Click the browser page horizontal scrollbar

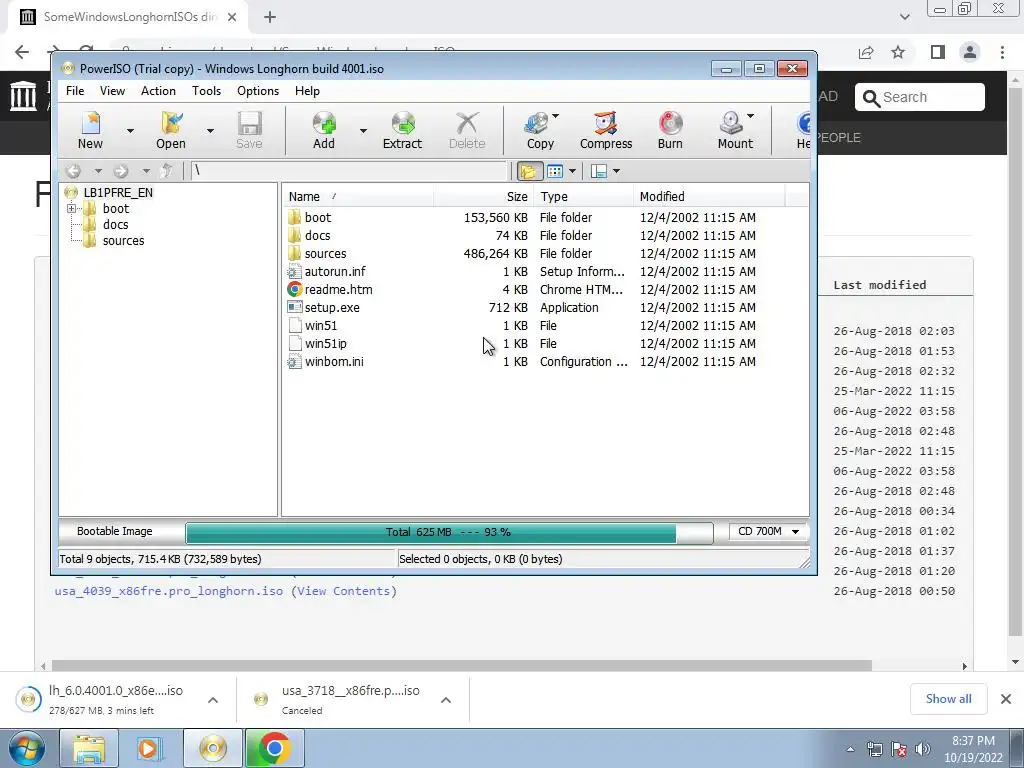coord(462,665)
